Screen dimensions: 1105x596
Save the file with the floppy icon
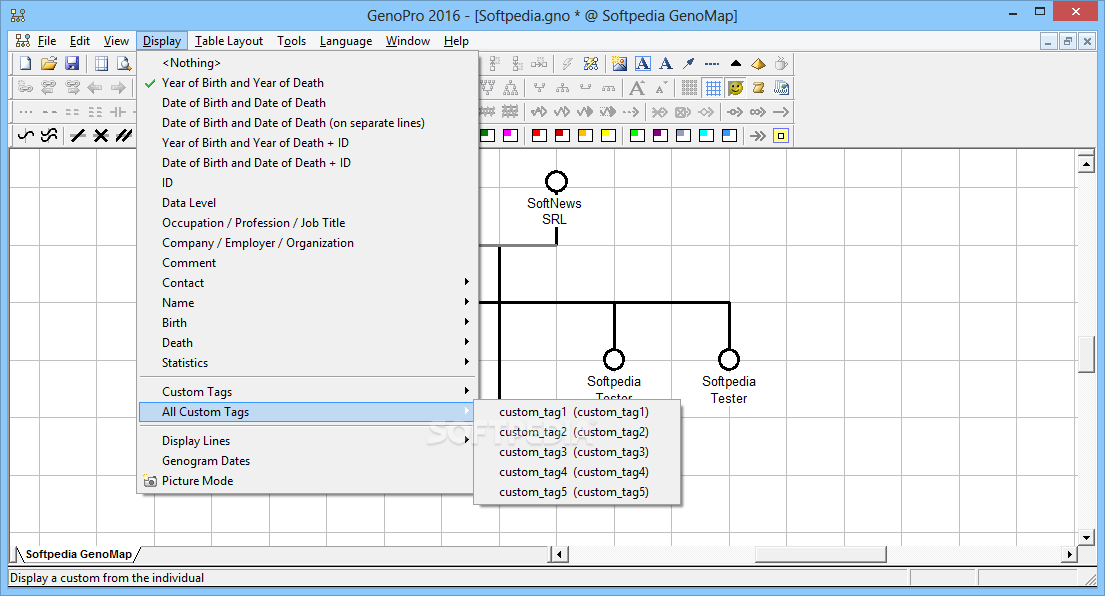(x=72, y=63)
